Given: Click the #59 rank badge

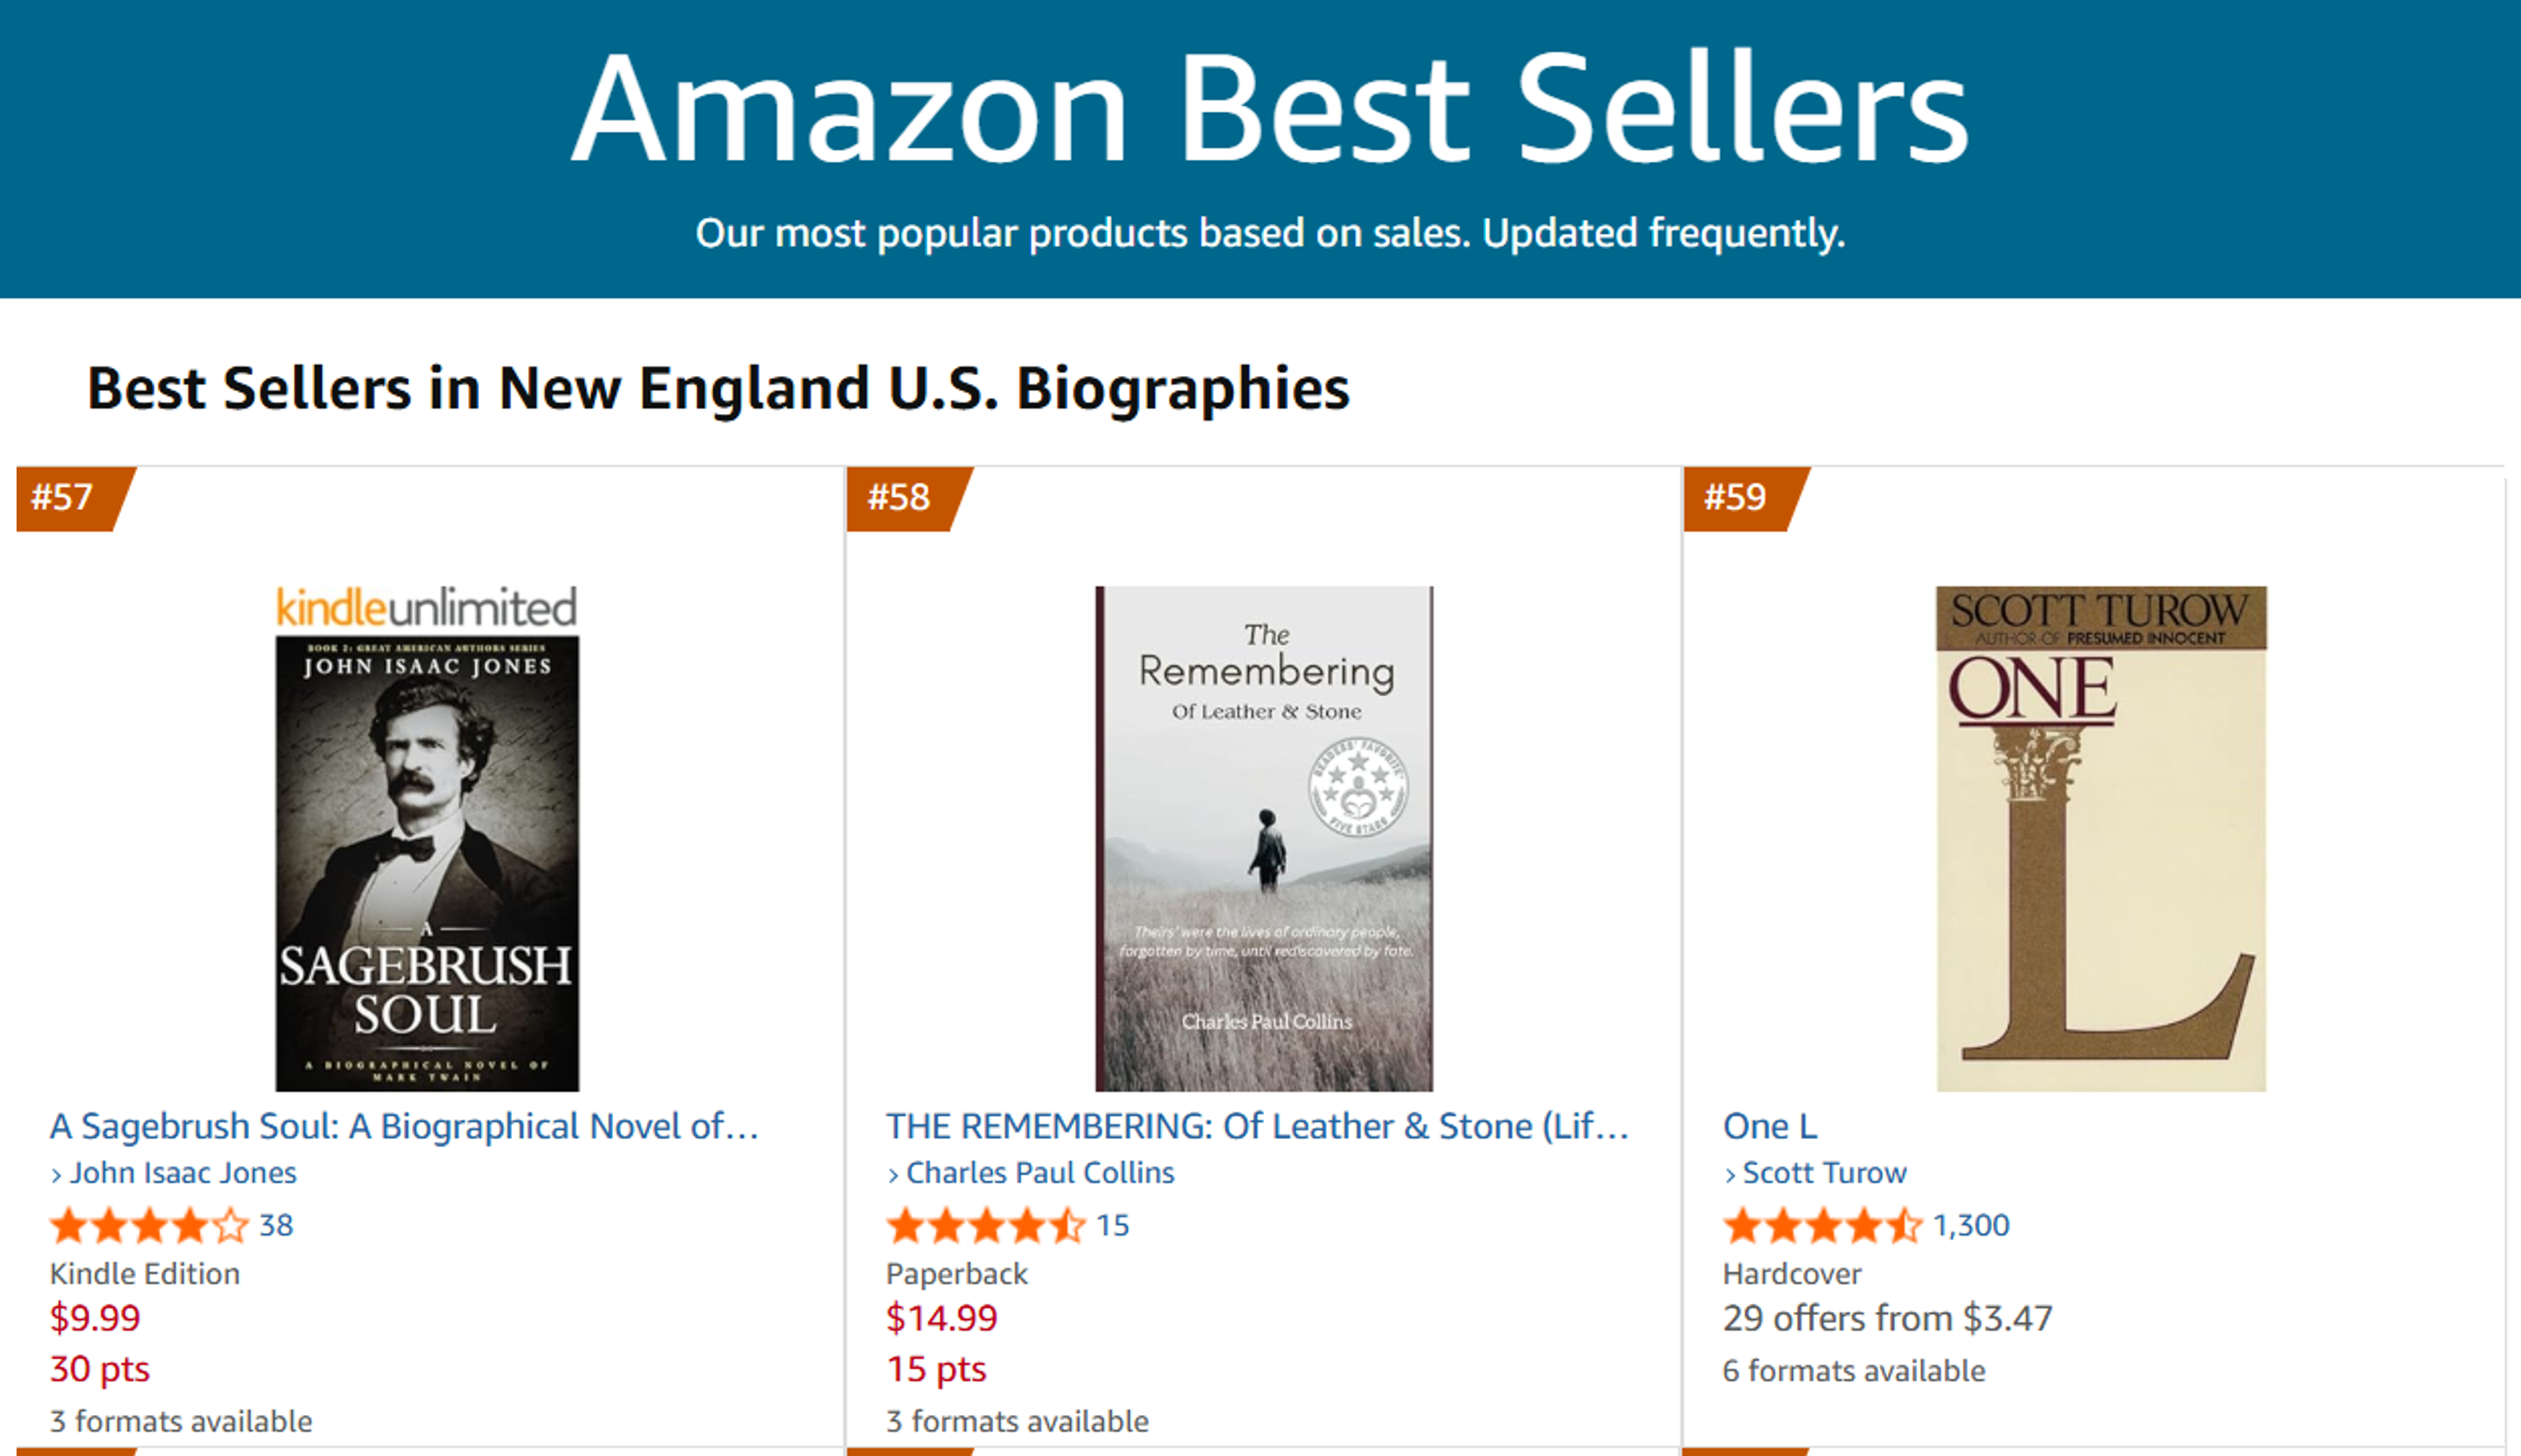Looking at the screenshot, I should [x=1736, y=497].
